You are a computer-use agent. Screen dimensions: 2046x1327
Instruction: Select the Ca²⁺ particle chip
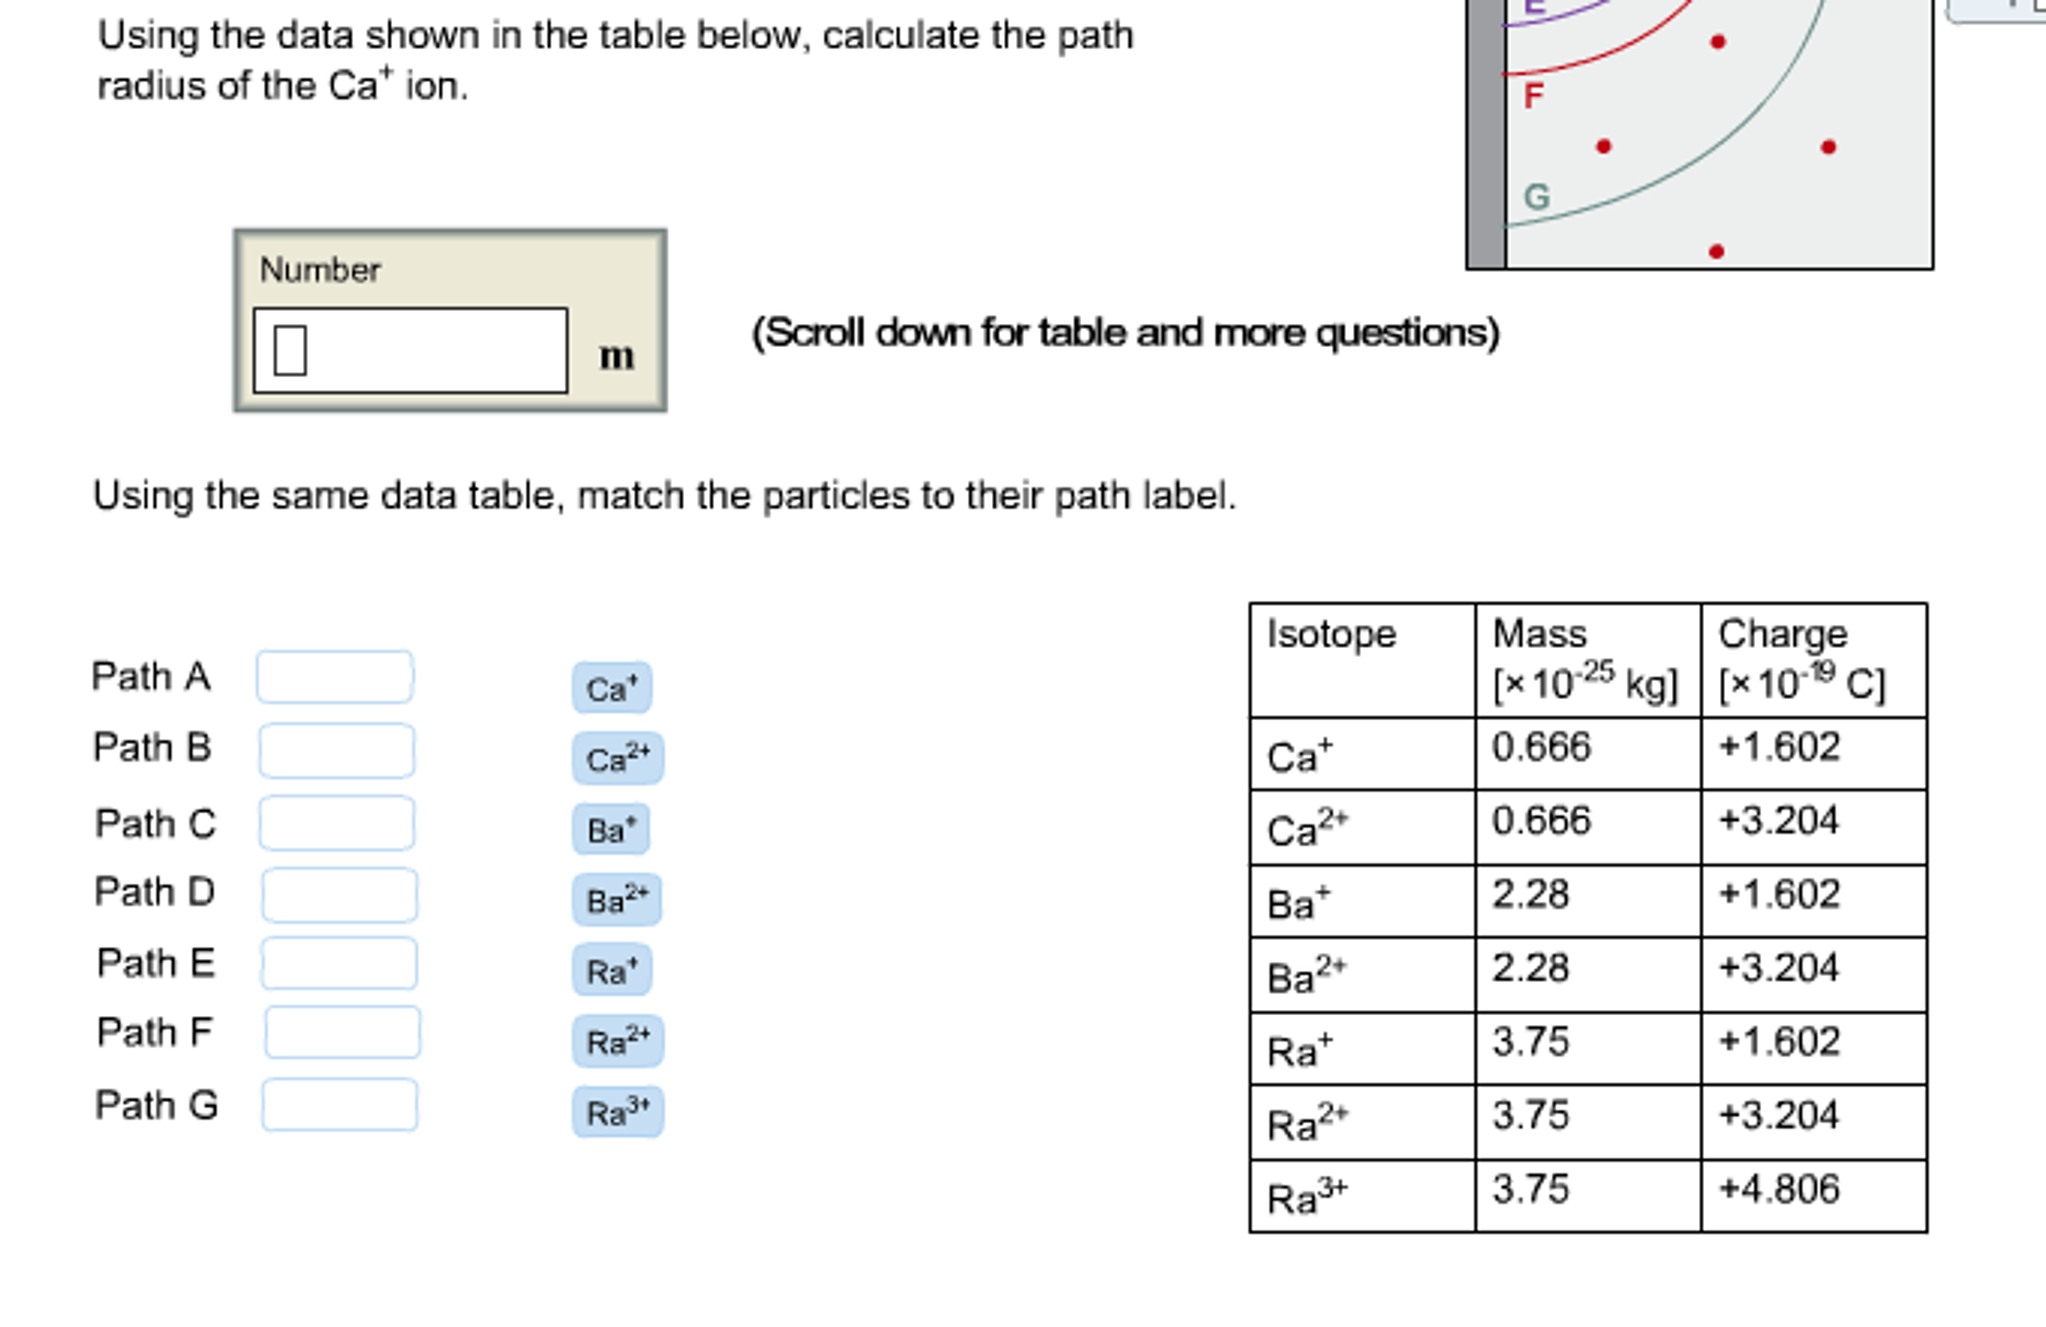(x=617, y=759)
